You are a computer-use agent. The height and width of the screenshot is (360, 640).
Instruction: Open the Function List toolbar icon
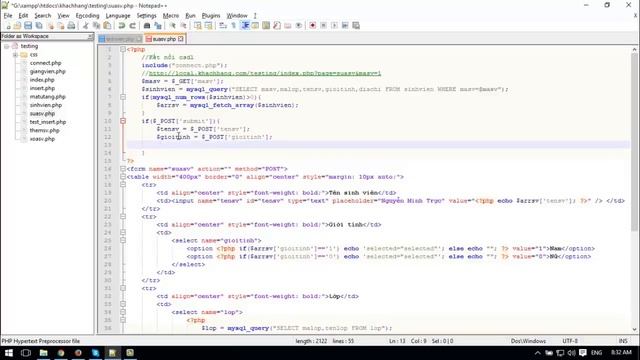[x=277, y=25]
